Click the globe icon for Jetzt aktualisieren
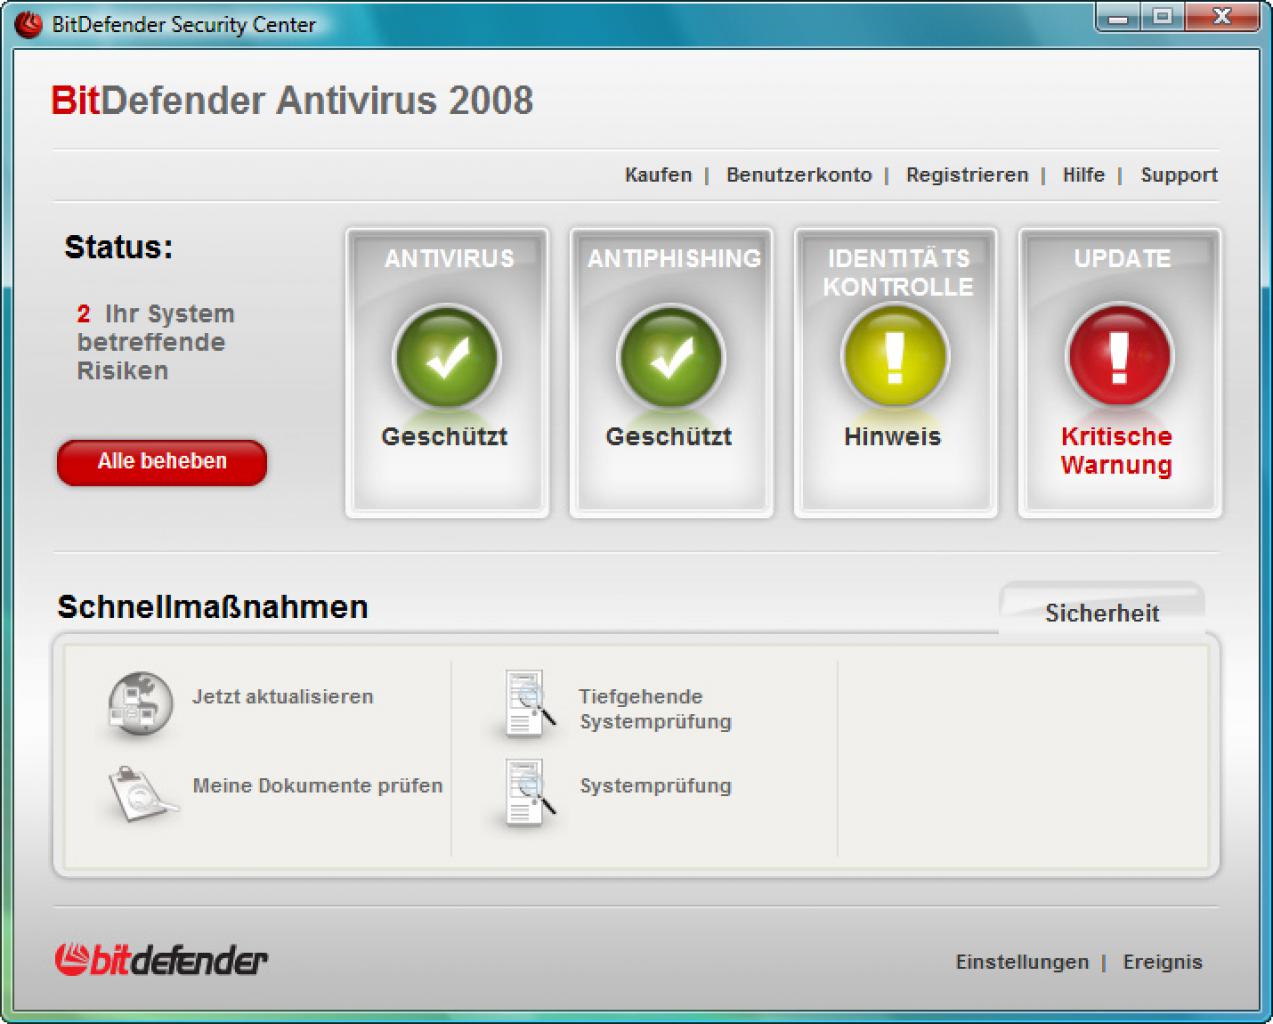The height and width of the screenshot is (1024, 1273). pos(140,705)
